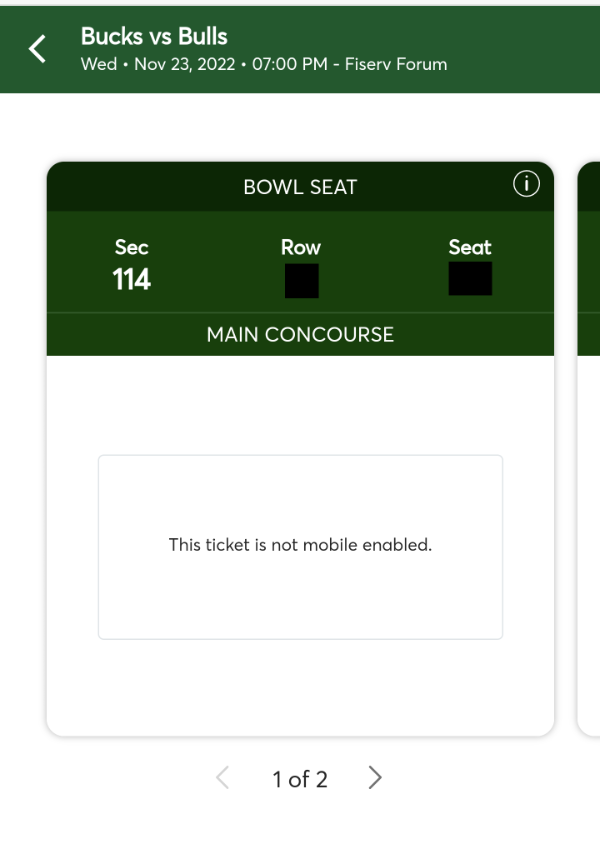Go back using the header arrow
This screenshot has height=844, width=600.
tap(37, 49)
